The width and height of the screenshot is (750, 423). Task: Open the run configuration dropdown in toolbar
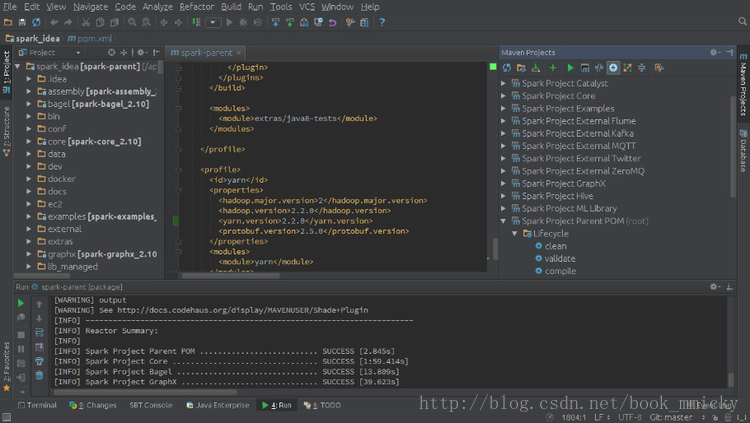[x=213, y=22]
